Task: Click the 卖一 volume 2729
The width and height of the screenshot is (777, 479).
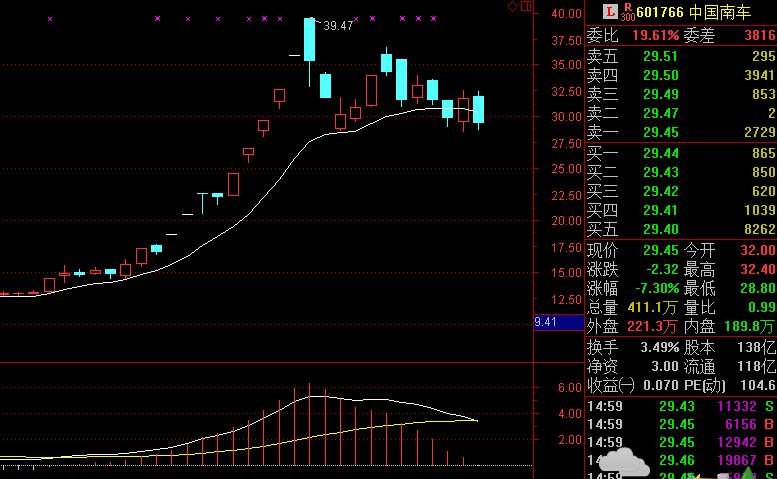Action: (760, 132)
